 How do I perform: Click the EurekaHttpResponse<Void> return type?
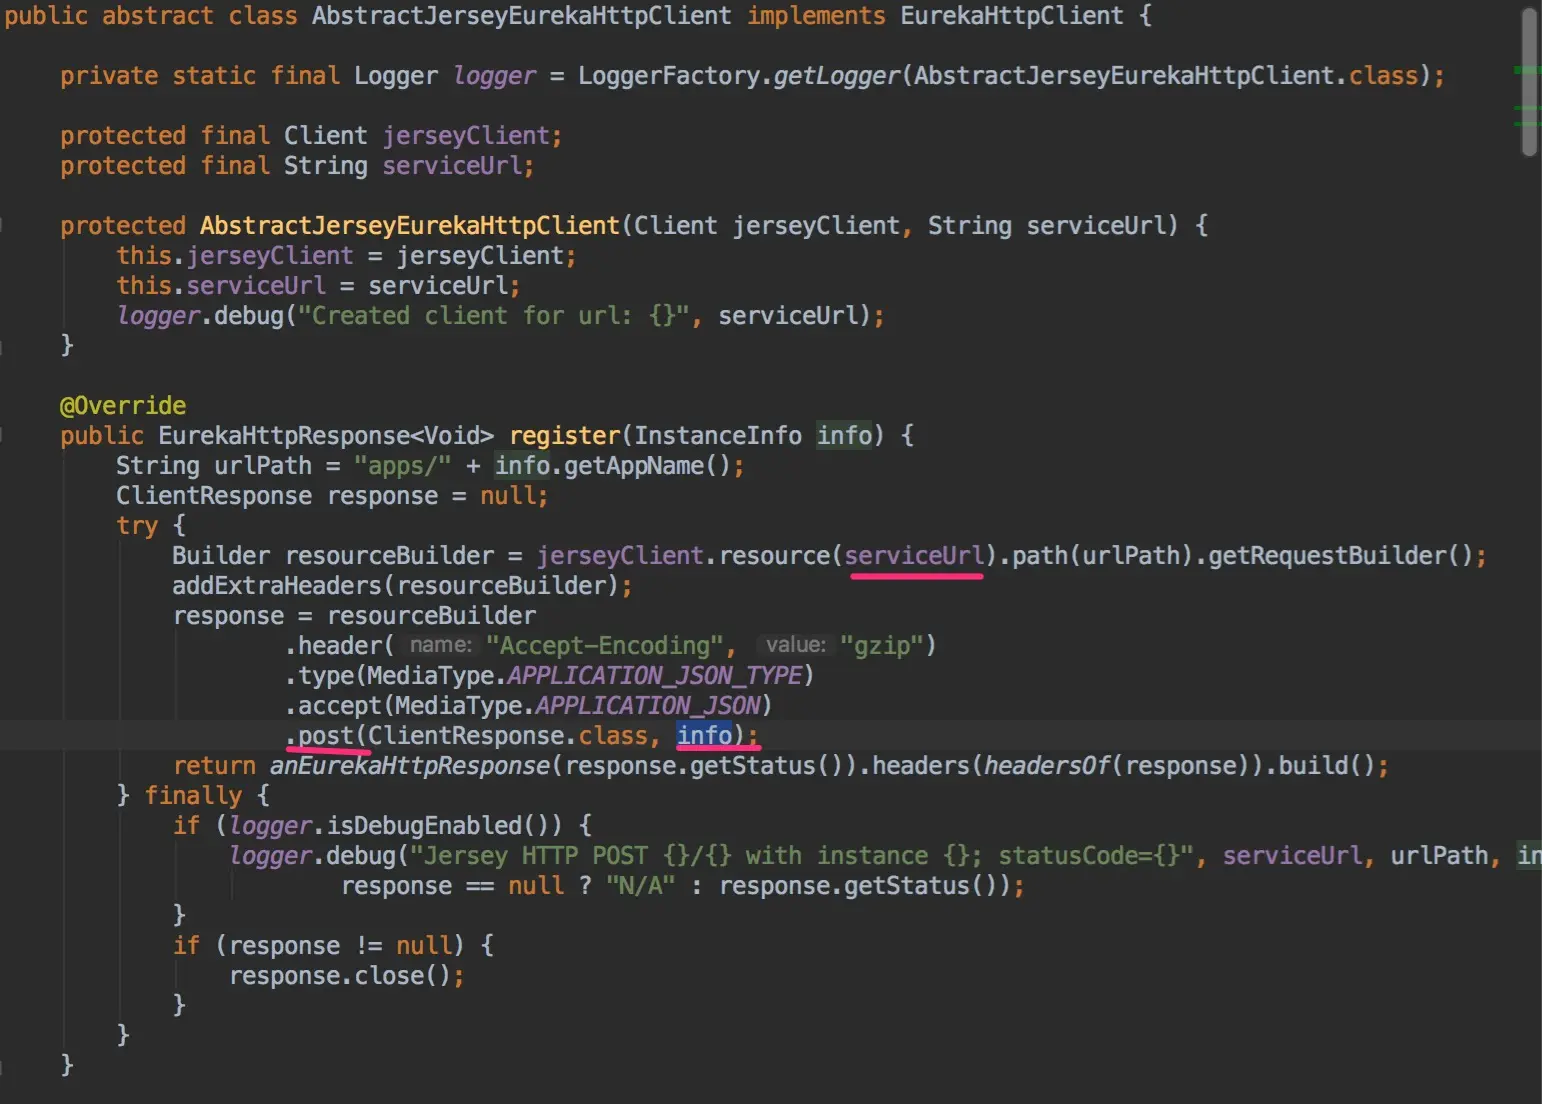coord(326,436)
